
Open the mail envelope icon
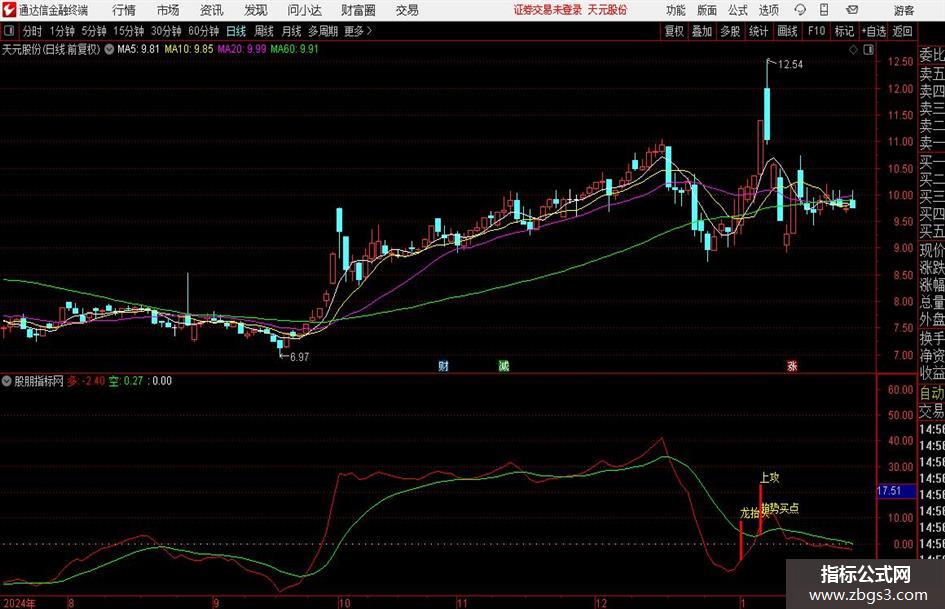click(x=852, y=10)
